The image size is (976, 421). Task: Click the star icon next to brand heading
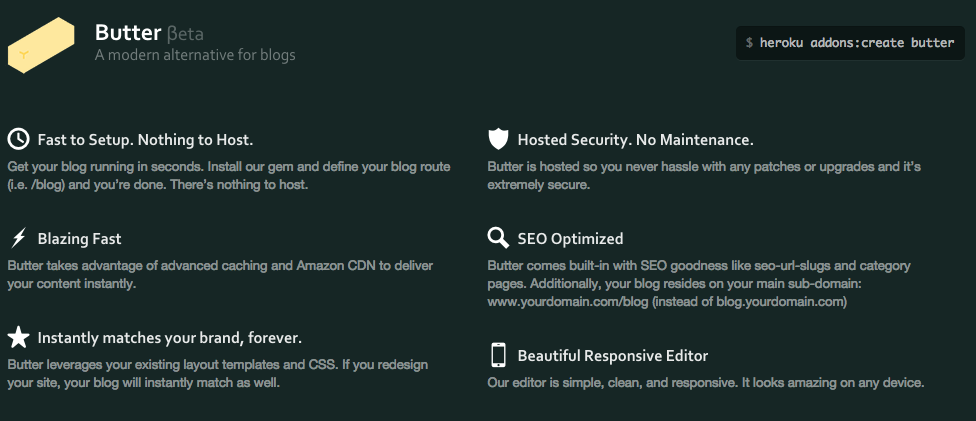pyautogui.click(x=19, y=338)
